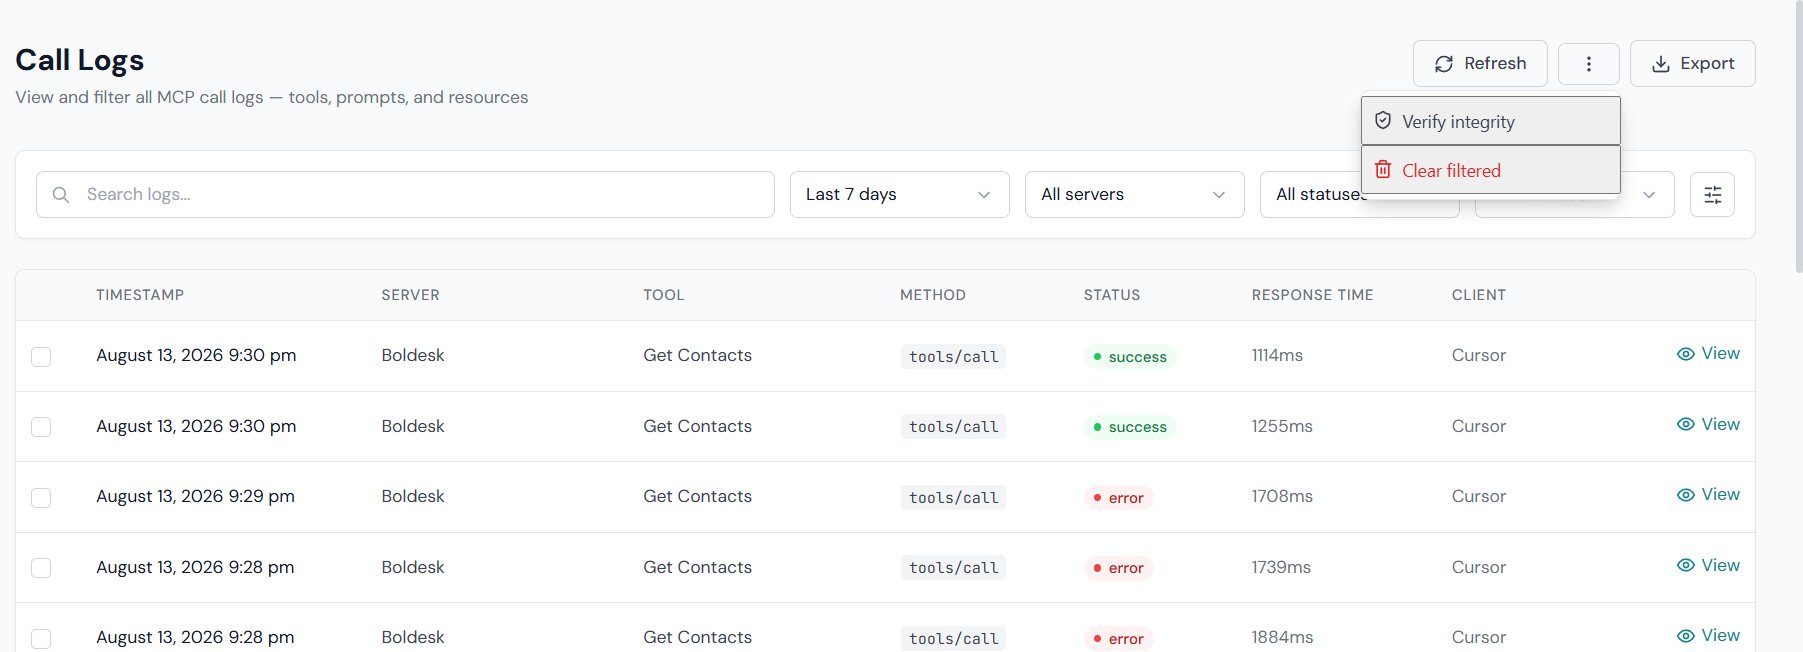Image resolution: width=1803 pixels, height=652 pixels.
Task: Click the magnifier icon in search box
Action: pos(61,195)
